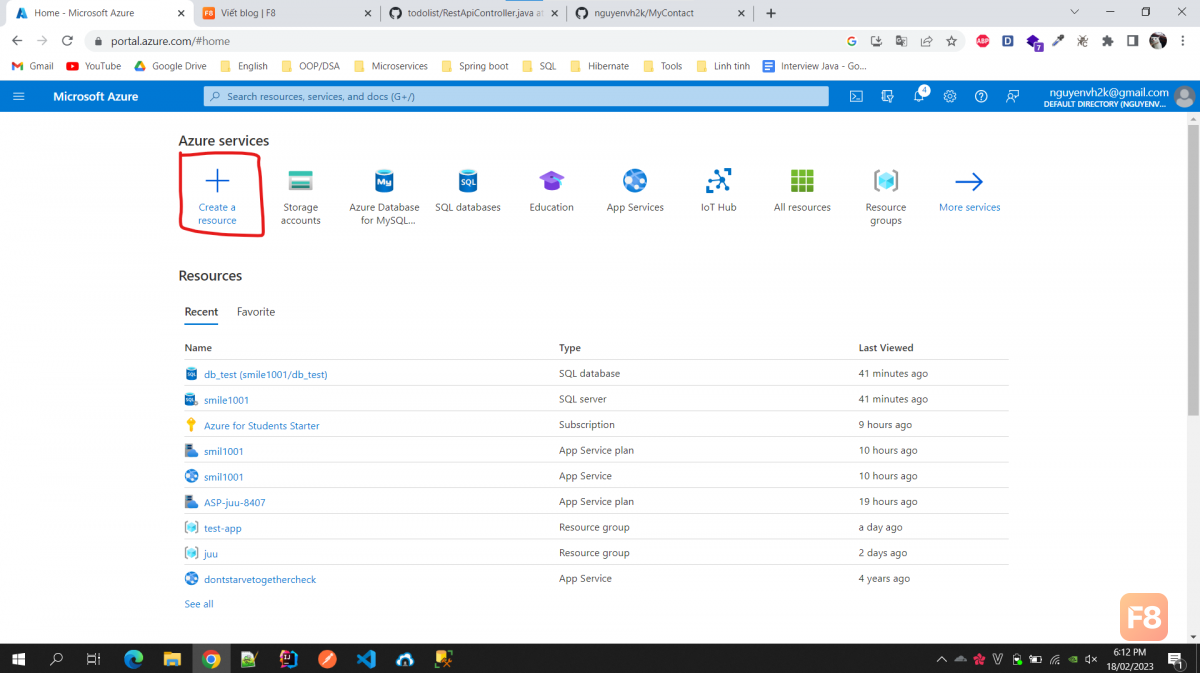Open the Google Drive bookmark

(x=171, y=66)
